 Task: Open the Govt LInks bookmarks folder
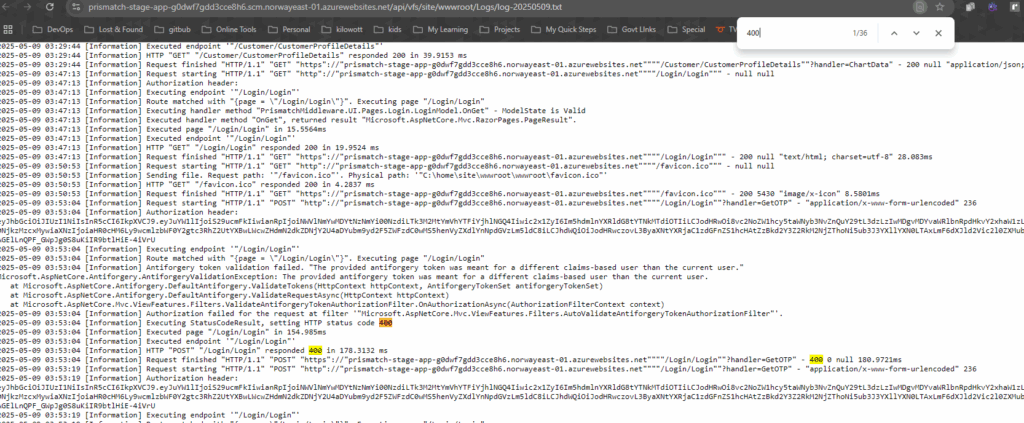point(634,29)
